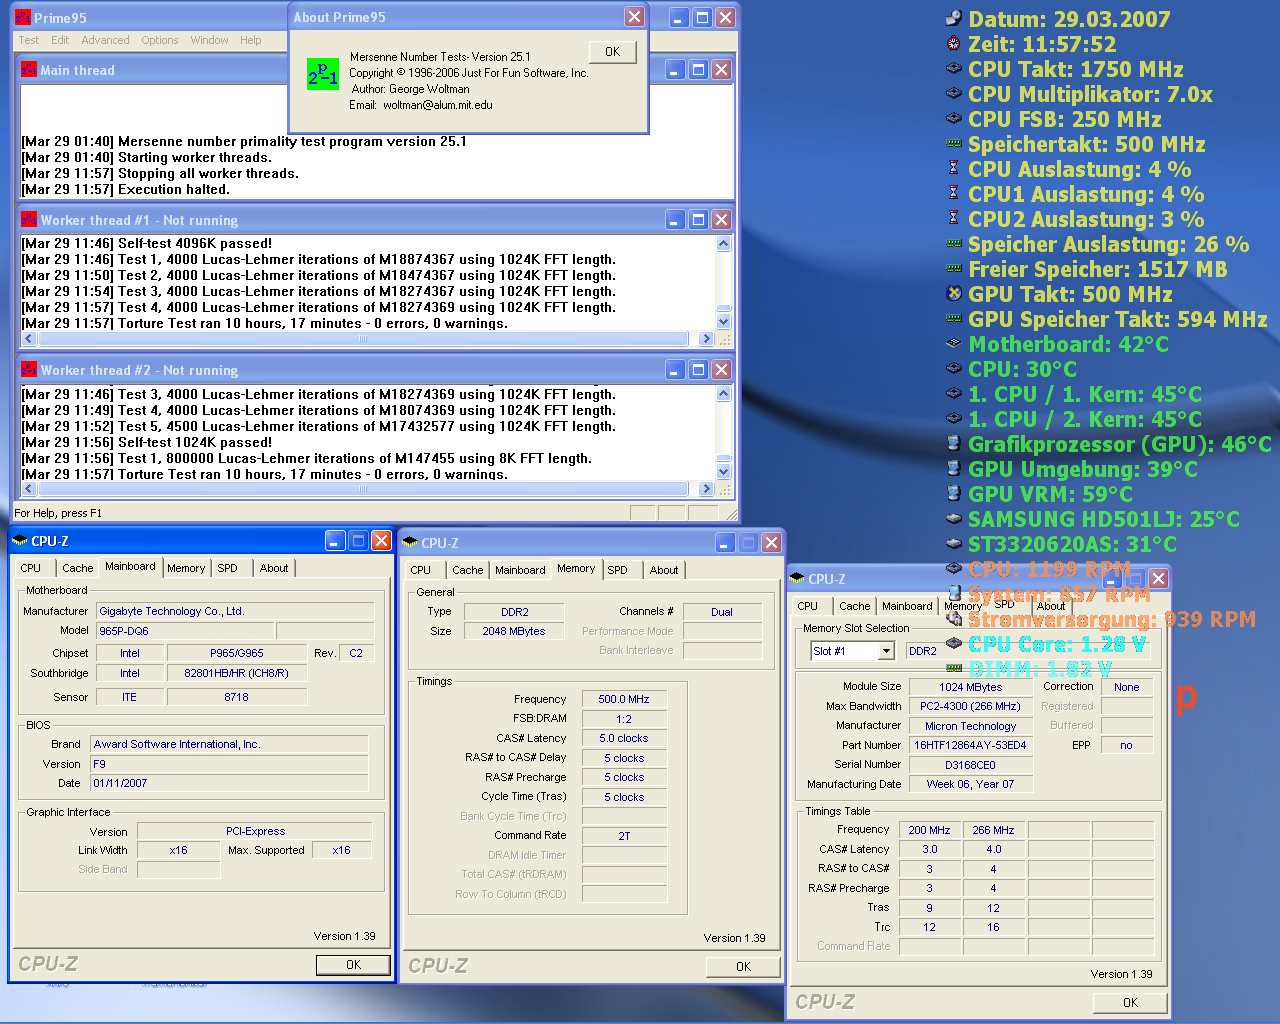Click the Part Number field 16HTF12864AY-53ED4
The width and height of the screenshot is (1280, 1024).
click(970, 745)
